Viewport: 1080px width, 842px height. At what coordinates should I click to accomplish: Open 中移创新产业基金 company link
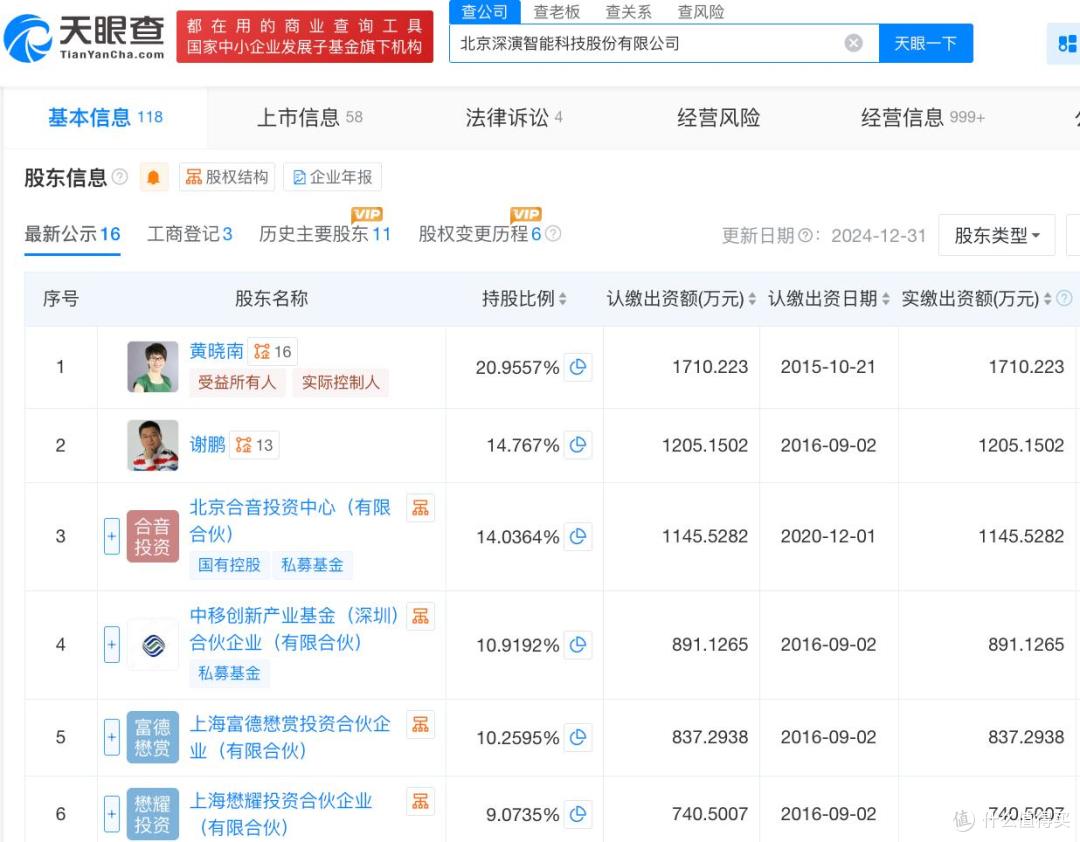294,628
